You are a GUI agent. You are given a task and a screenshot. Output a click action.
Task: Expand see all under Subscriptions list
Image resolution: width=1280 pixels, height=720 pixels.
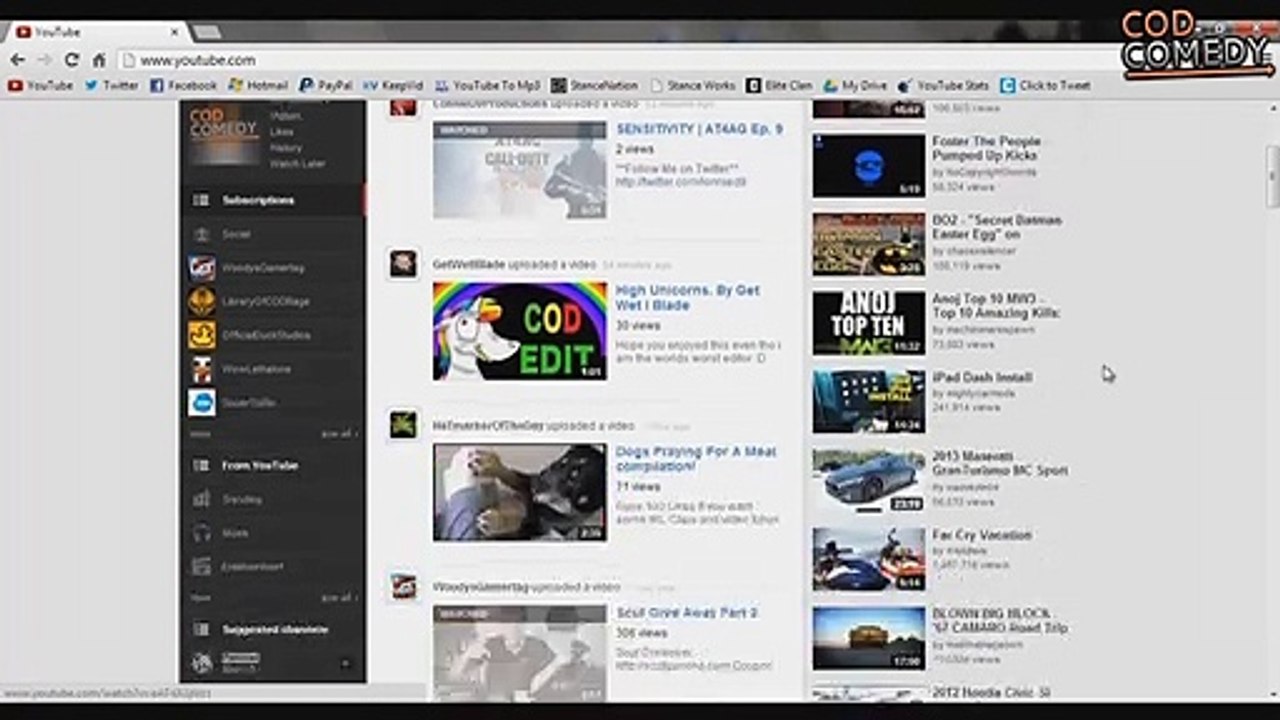338,434
